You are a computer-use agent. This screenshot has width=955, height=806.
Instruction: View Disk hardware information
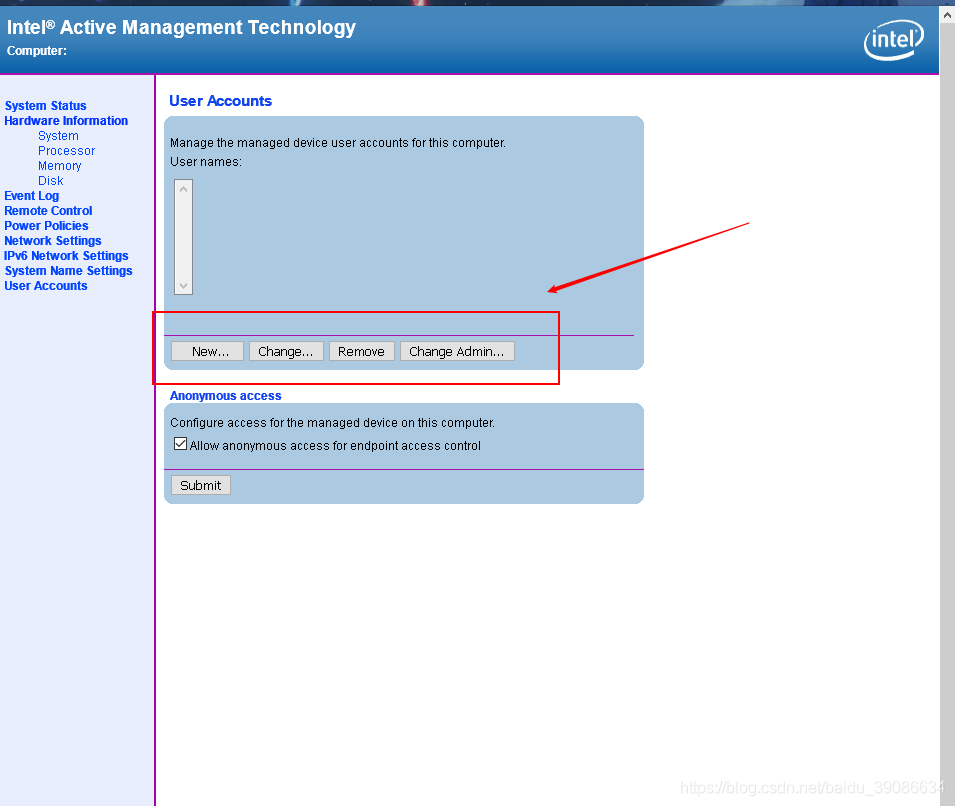50,180
